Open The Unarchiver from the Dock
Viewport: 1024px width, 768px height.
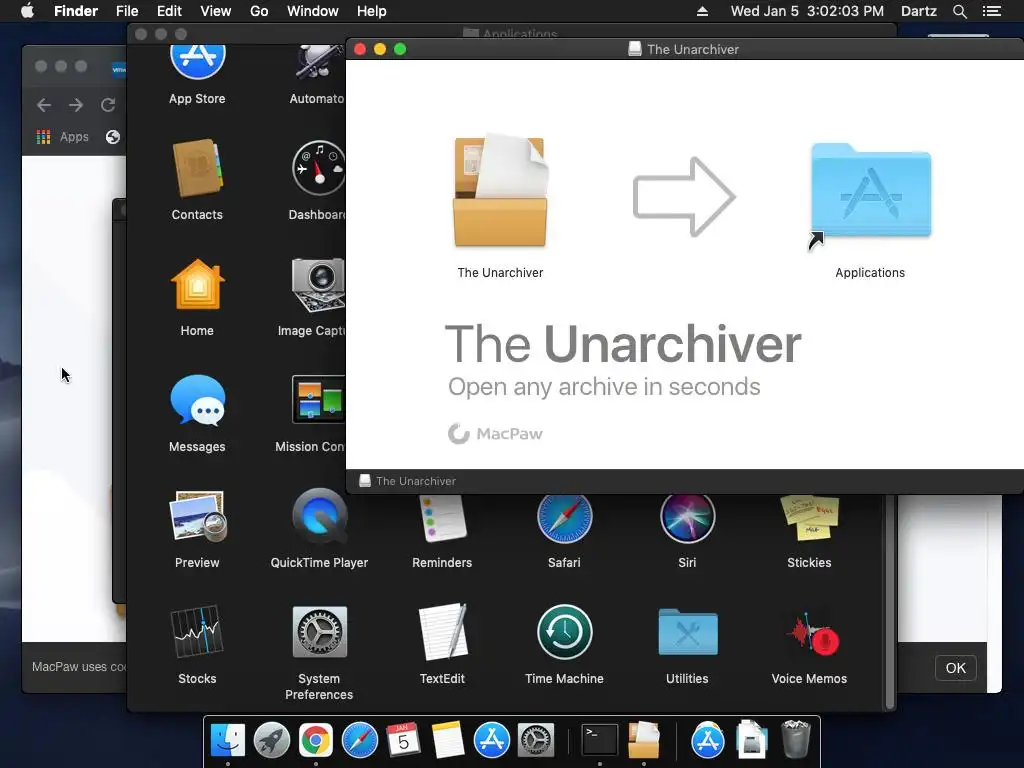click(x=644, y=740)
